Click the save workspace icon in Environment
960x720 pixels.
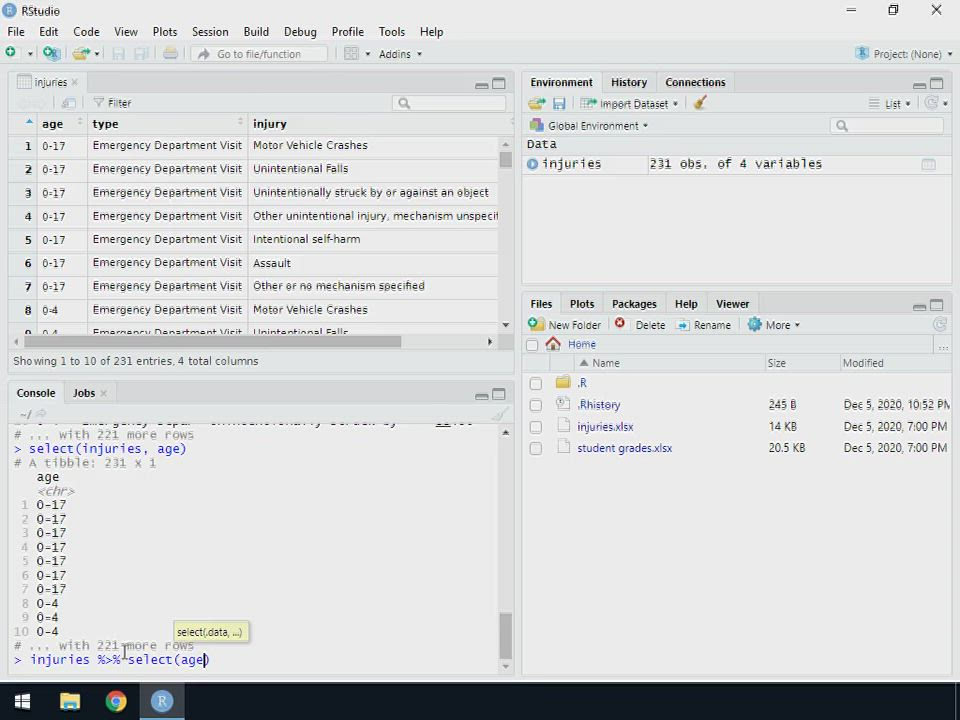[x=559, y=103]
